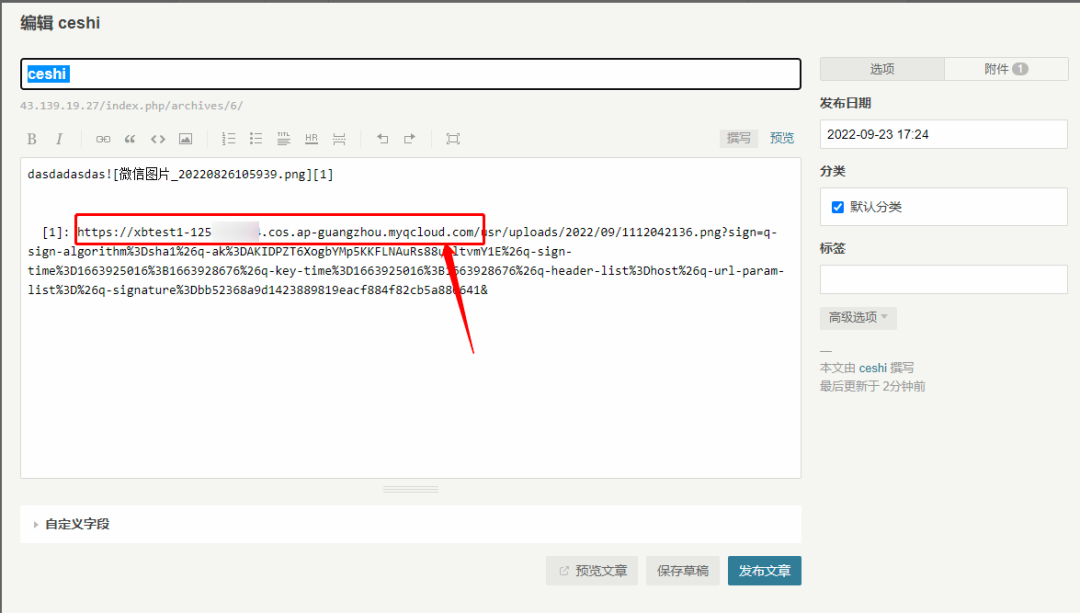Click the 预览文章 button
1080x613 pixels.
[592, 571]
